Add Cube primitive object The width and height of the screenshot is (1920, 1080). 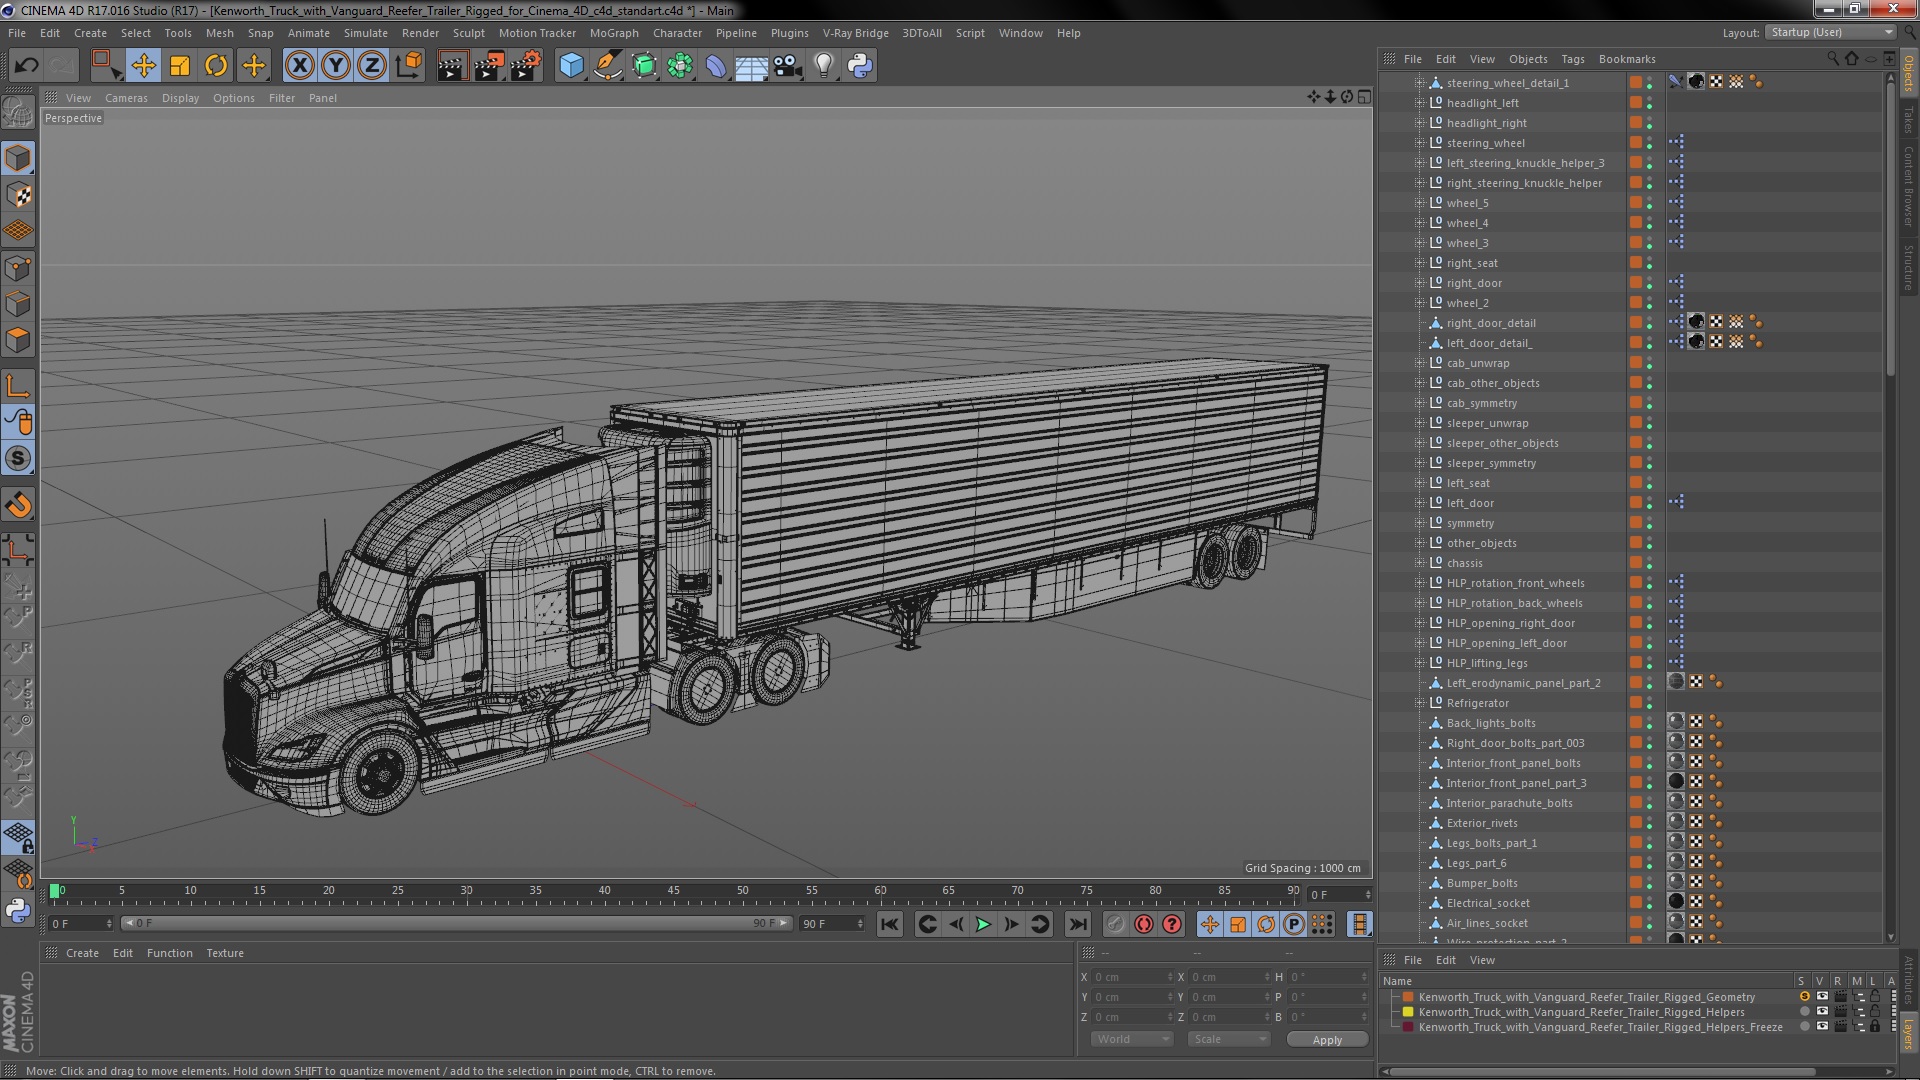click(571, 66)
